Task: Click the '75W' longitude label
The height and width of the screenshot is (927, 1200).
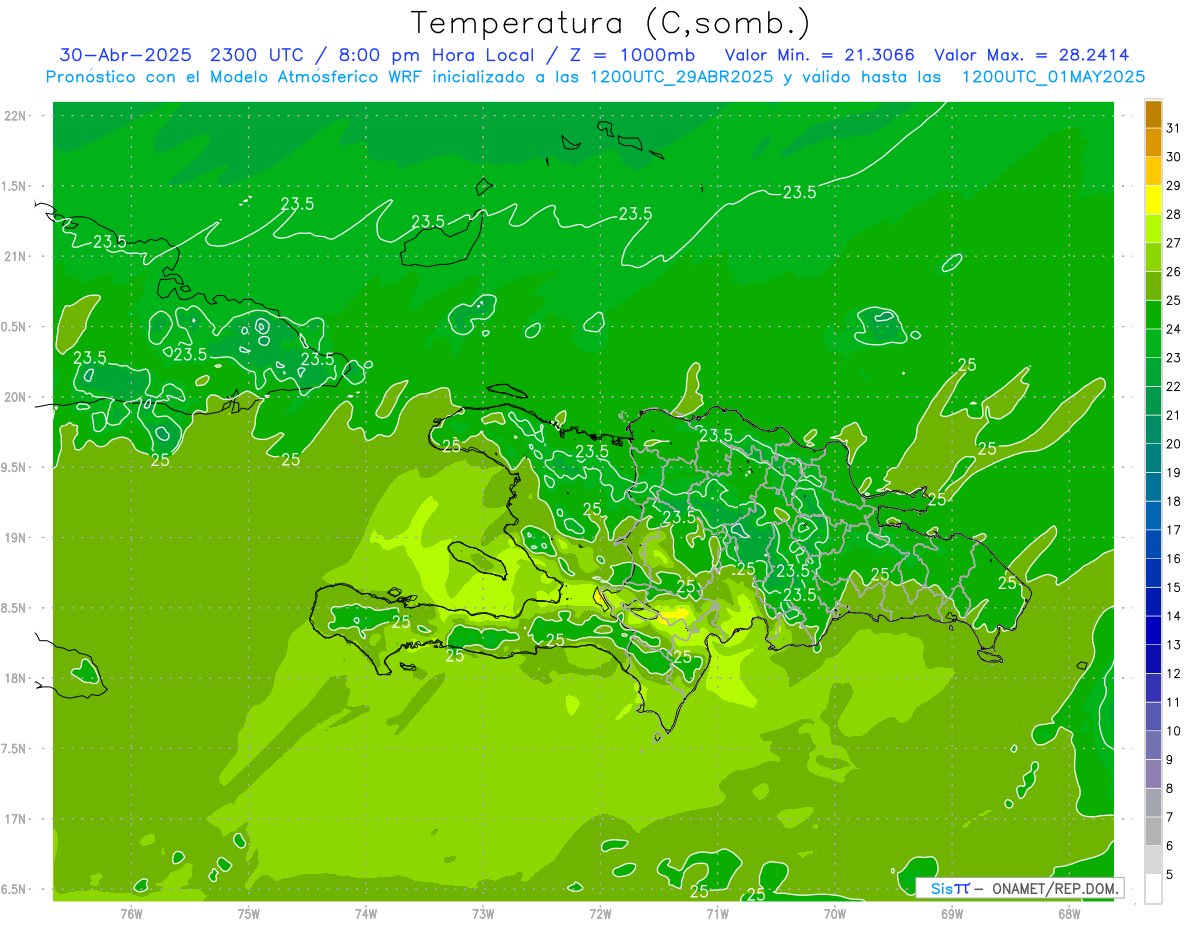Action: [249, 913]
